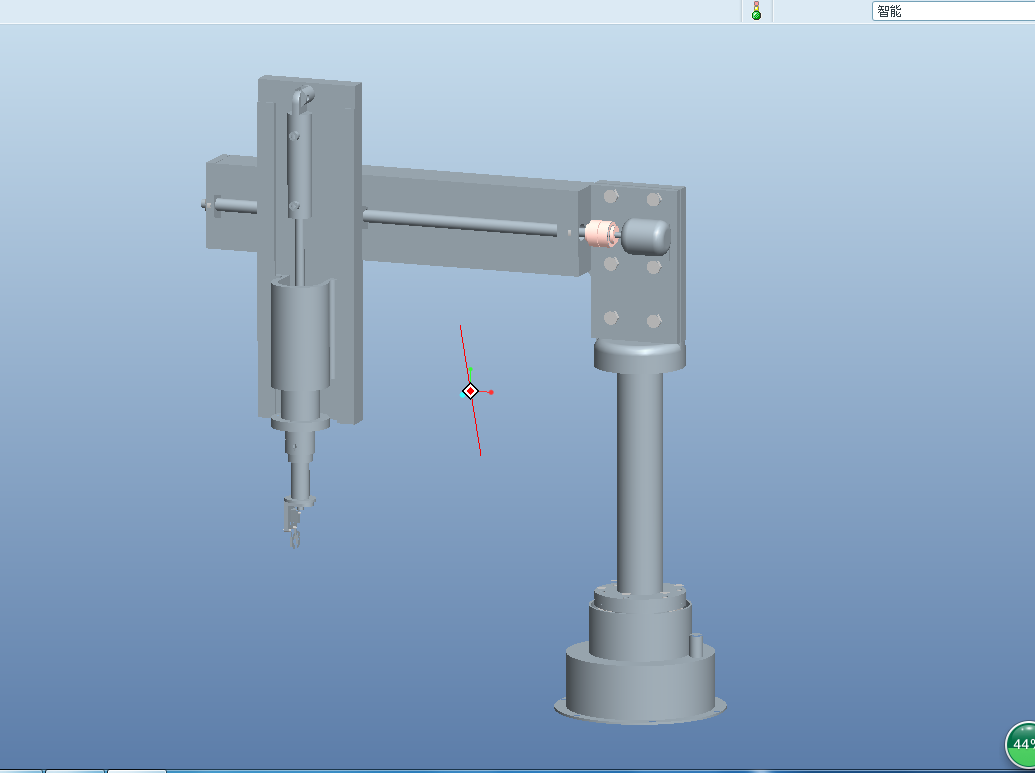This screenshot has height=773, width=1035.
Task: Select the vertical support column
Action: coord(640,482)
